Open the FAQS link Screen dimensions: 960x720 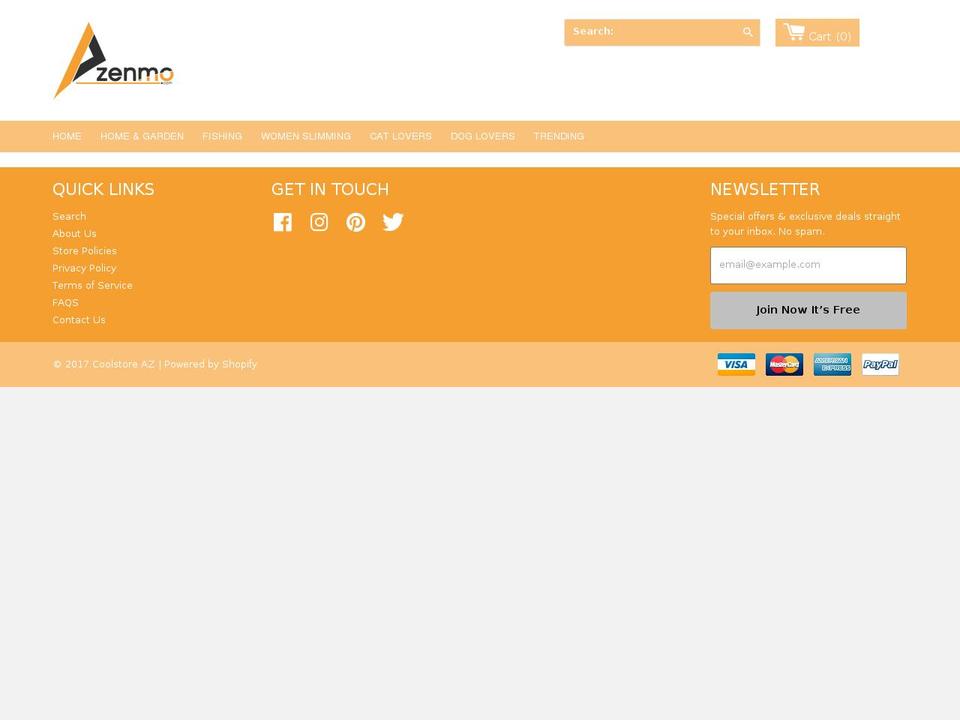[66, 302]
